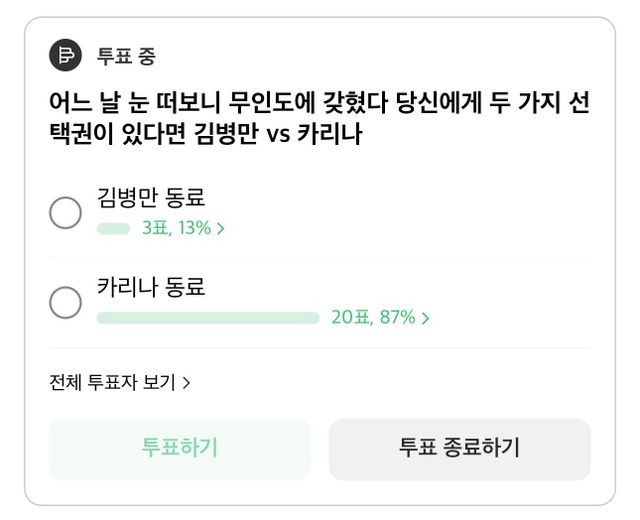Image resolution: width=640 pixels, height=520 pixels.
Task: Click the poll icon beside 투표 중
Action: [x=66, y=56]
